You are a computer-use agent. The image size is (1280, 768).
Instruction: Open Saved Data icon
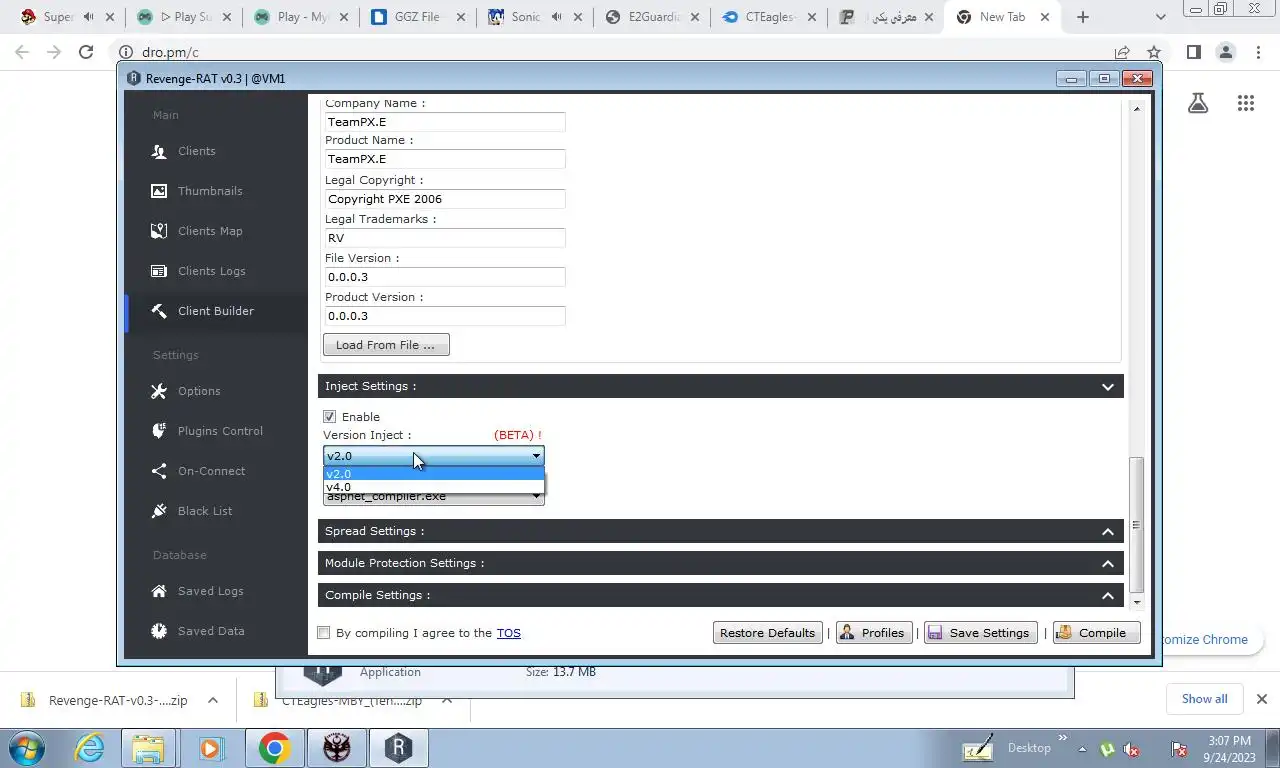click(x=159, y=631)
